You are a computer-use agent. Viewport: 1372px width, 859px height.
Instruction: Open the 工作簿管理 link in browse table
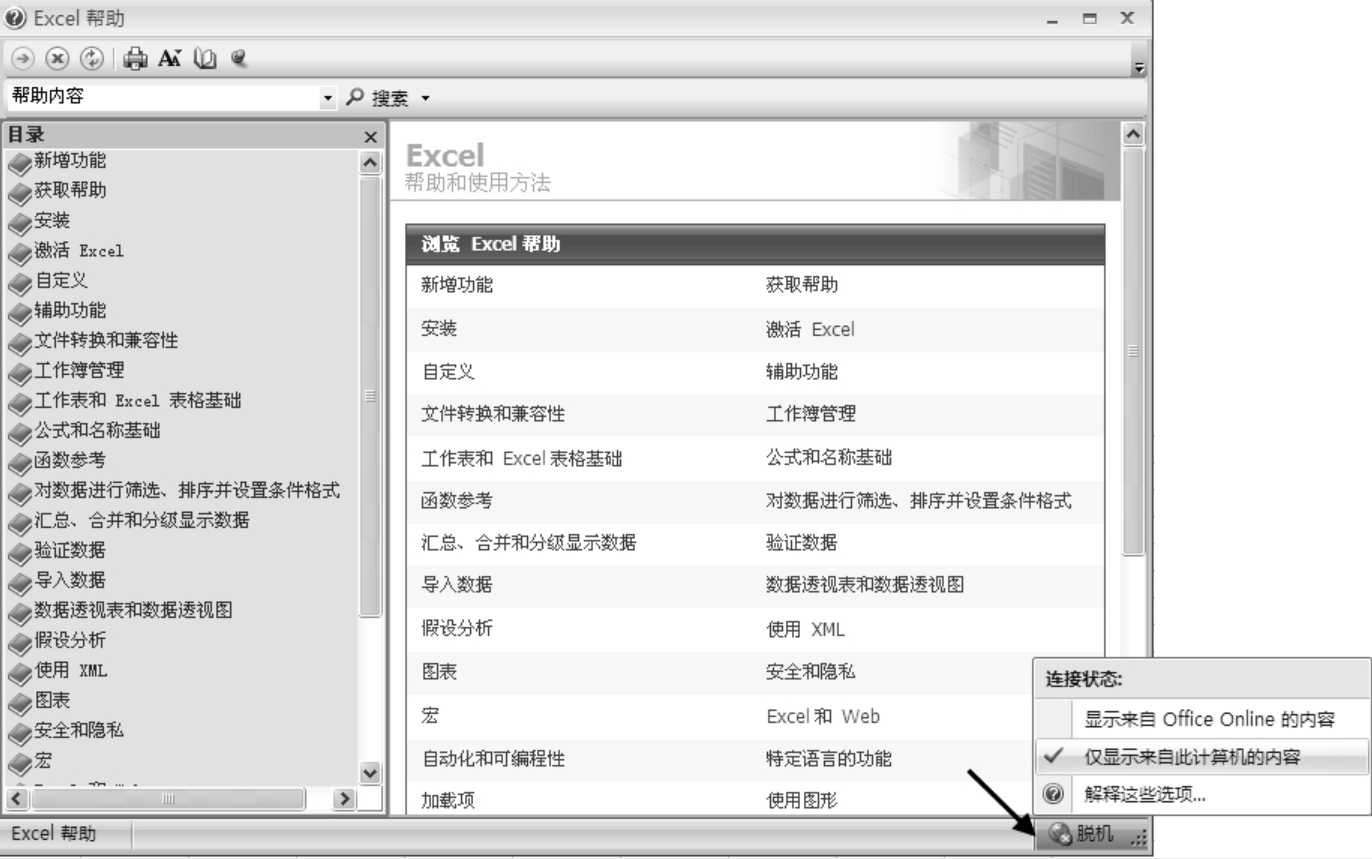(811, 413)
